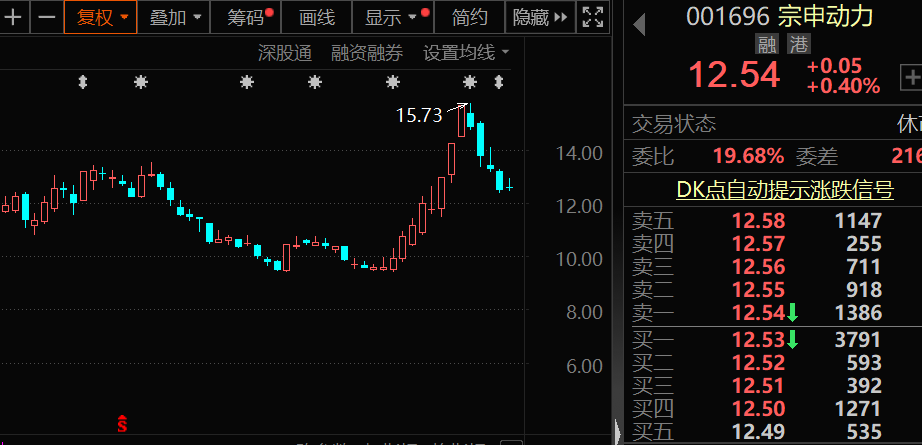This screenshot has height=445, width=922.
Task: Toggle 简约 simple display mode
Action: point(469,17)
